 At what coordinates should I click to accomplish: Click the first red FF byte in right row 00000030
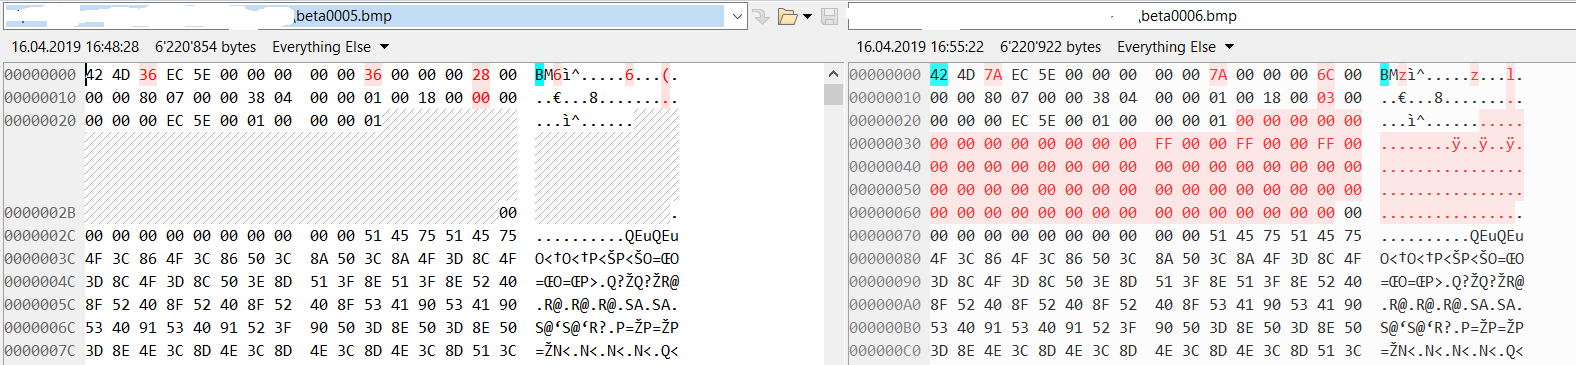point(1164,144)
